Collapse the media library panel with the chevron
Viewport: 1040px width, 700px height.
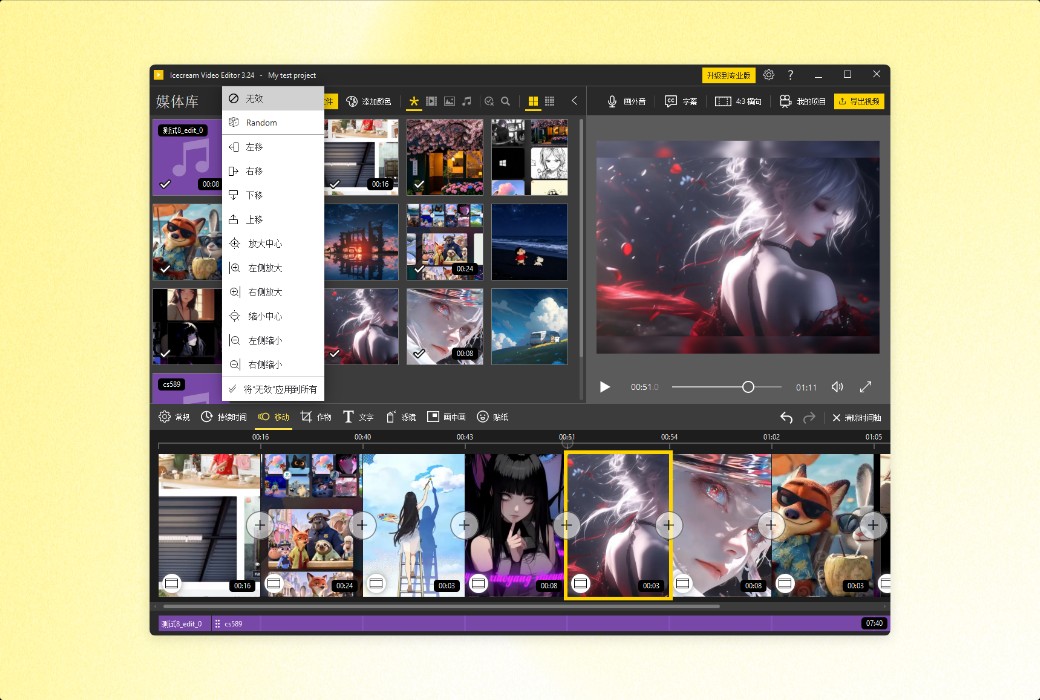pyautogui.click(x=573, y=101)
